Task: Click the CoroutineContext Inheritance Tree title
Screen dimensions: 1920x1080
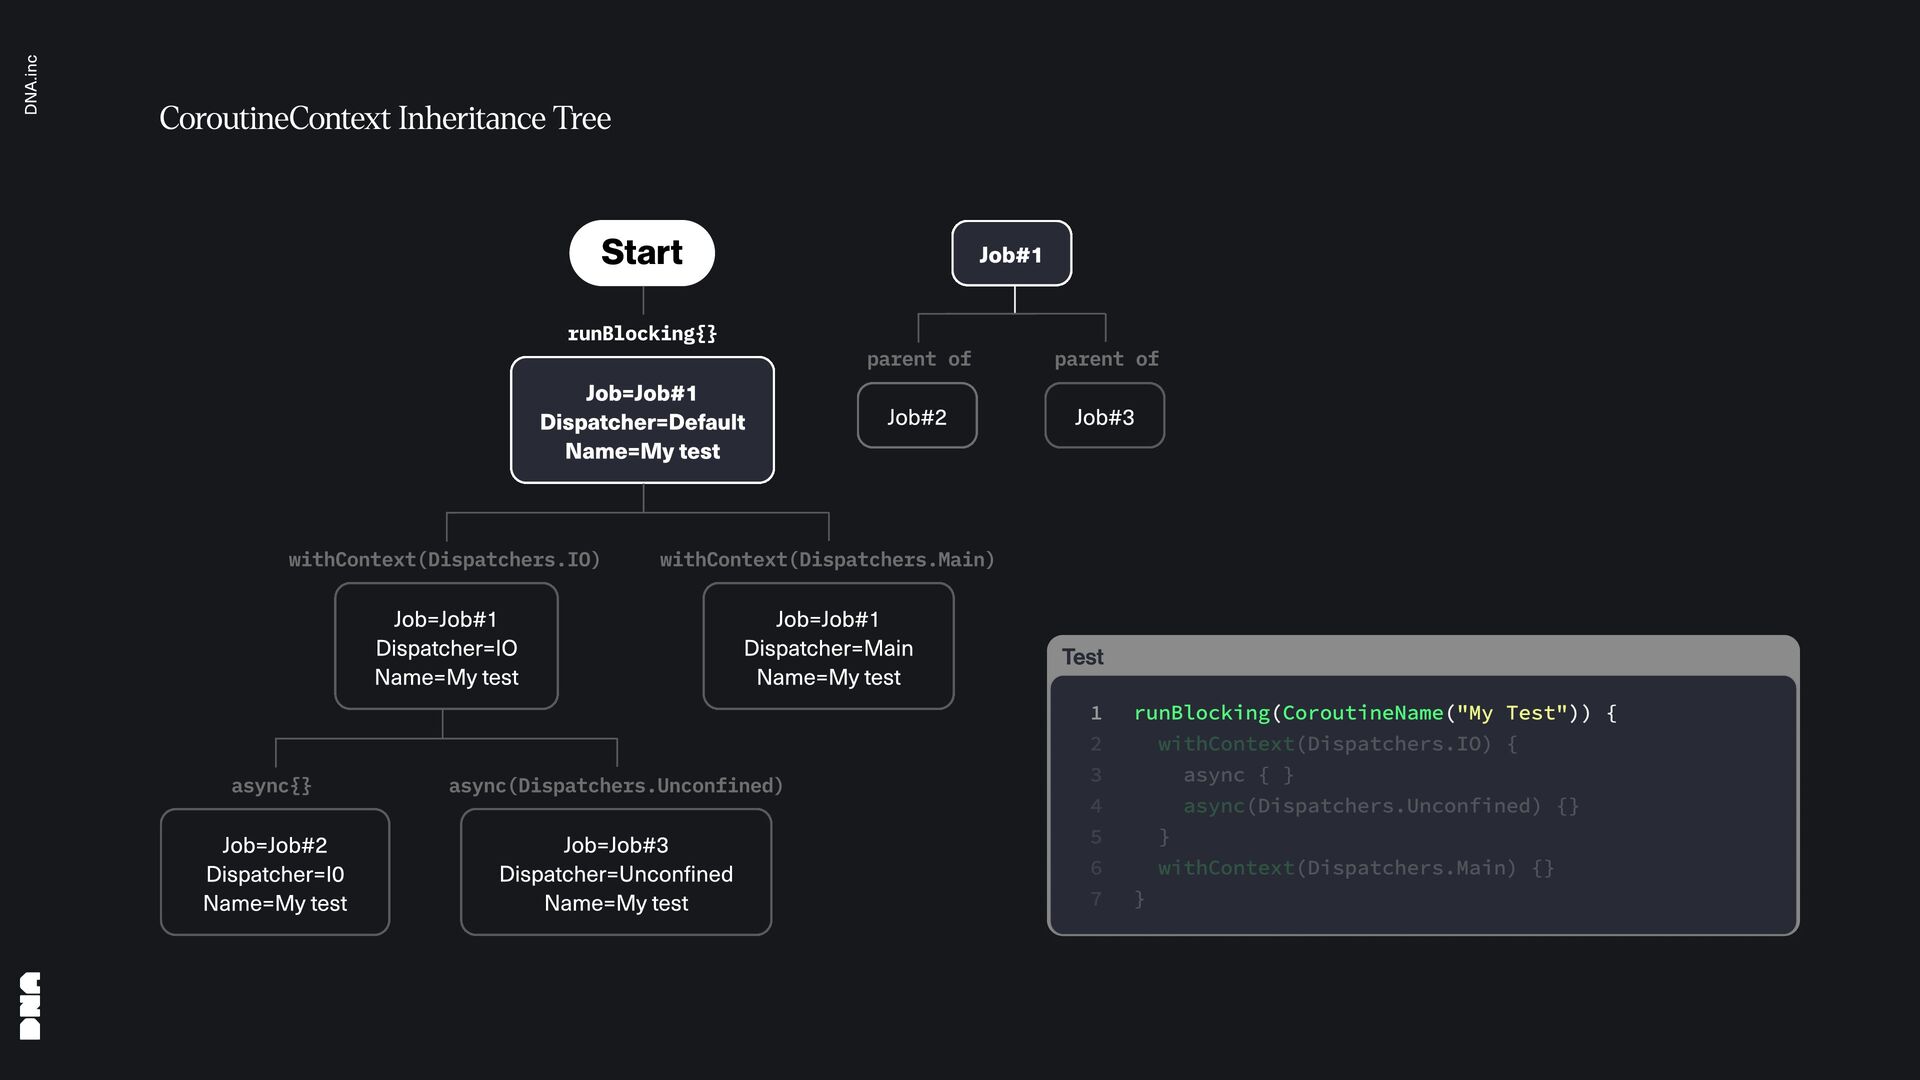Action: [385, 118]
